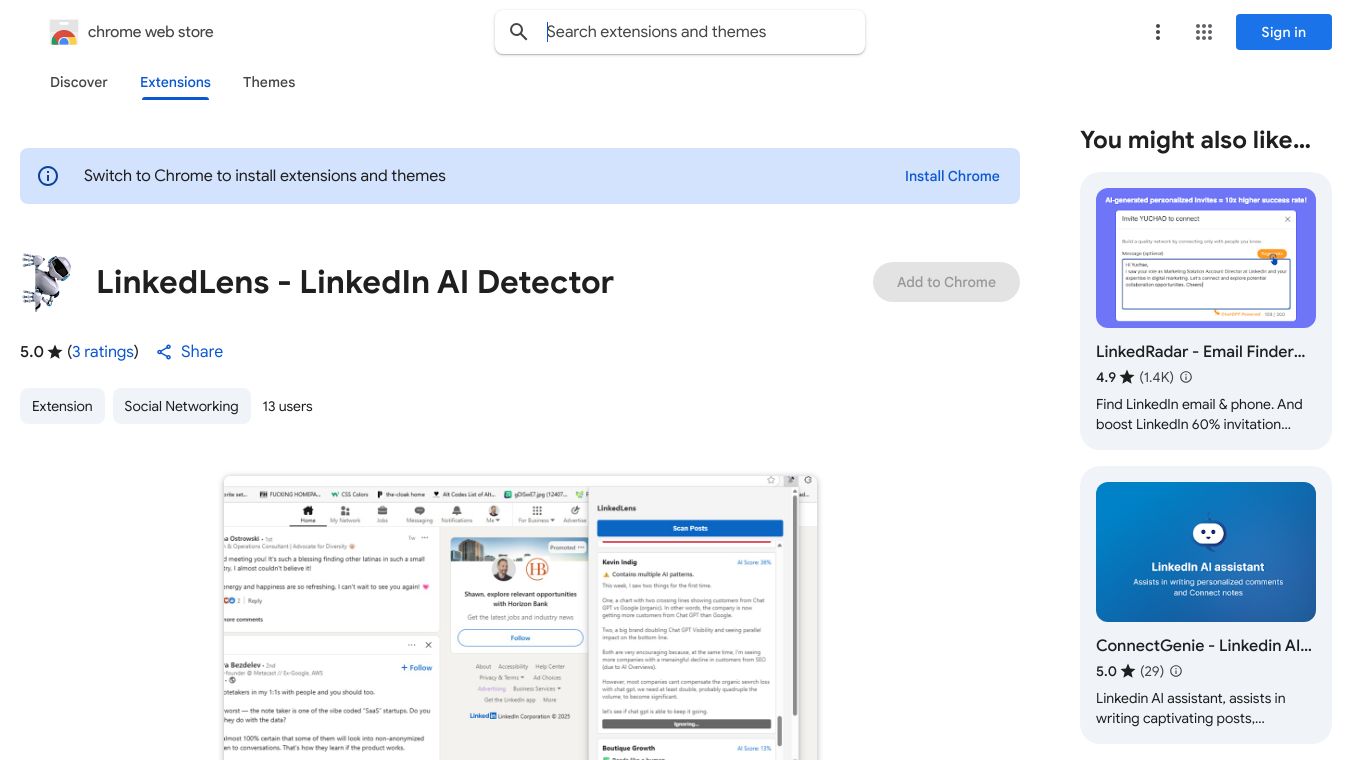Click the info icon beside LinkedRadar's (1.4K) ratings

coord(1186,377)
